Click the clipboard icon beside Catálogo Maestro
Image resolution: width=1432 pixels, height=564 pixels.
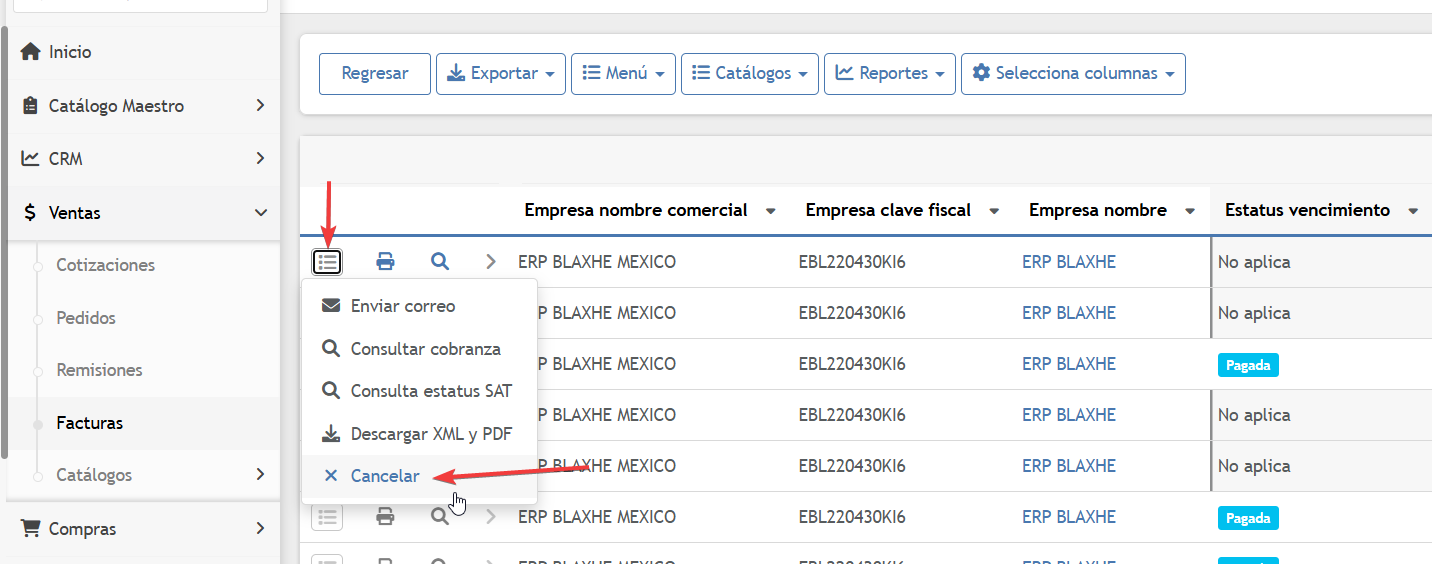click(30, 106)
